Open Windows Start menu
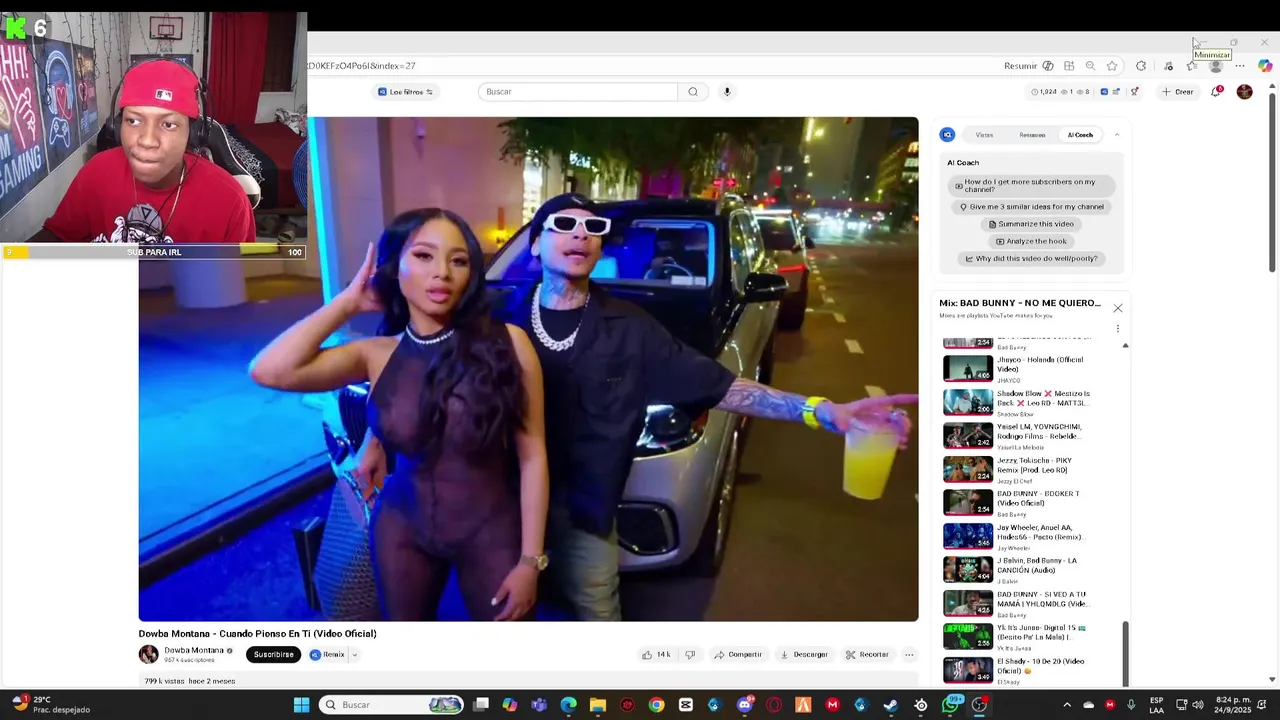Screen dimensions: 1280x720 point(301,705)
